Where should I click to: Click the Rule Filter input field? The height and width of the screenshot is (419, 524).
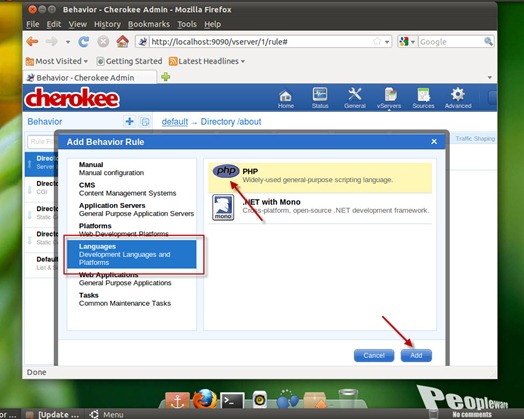(x=42, y=142)
